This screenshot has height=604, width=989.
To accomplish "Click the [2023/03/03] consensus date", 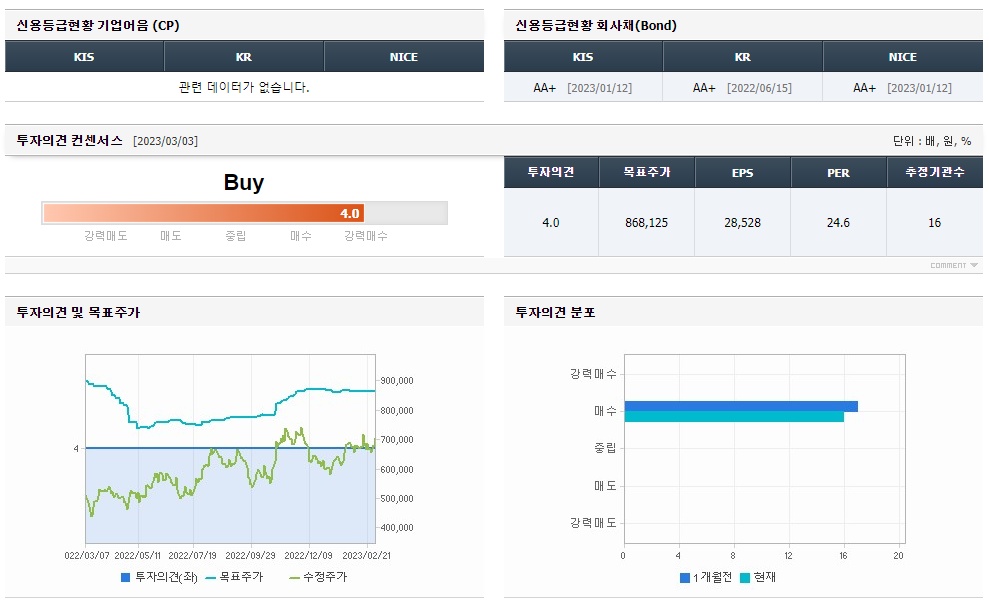I will [x=165, y=141].
